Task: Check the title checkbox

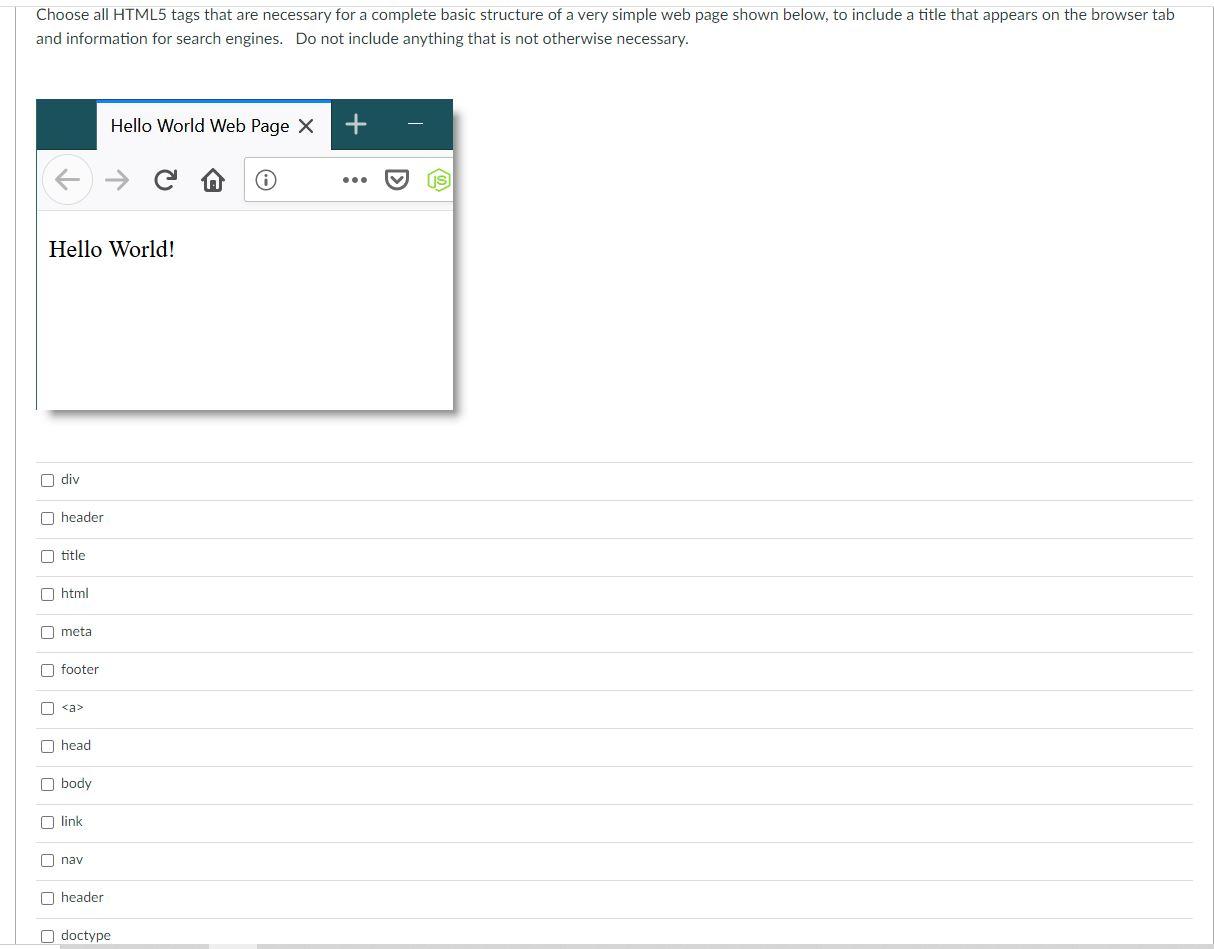Action: coord(47,556)
